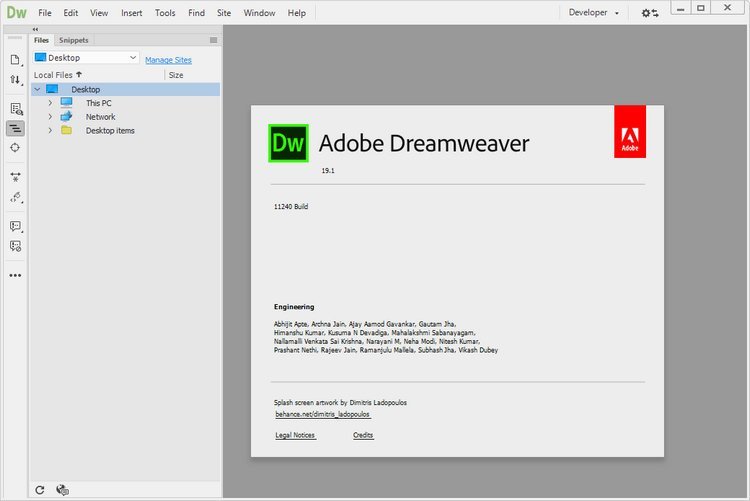
Task: Click the 19.1 version text
Action: (328, 170)
